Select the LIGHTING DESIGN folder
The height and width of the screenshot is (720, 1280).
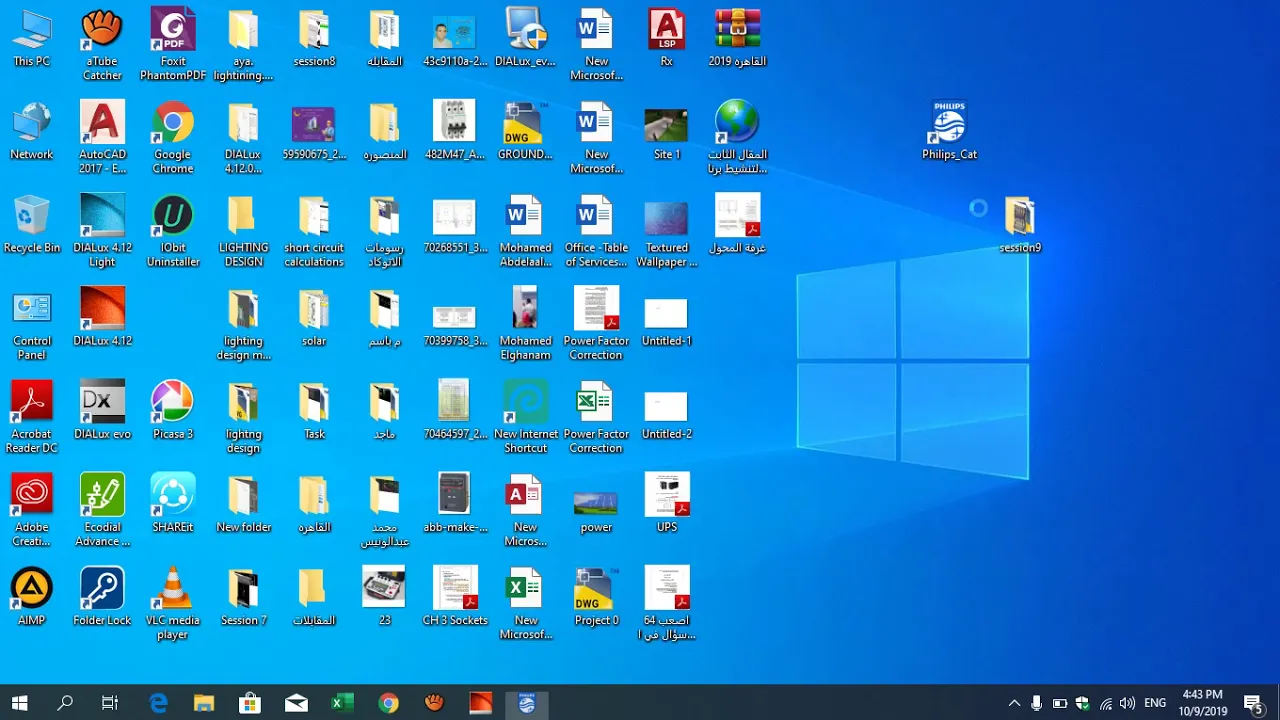tap(243, 231)
